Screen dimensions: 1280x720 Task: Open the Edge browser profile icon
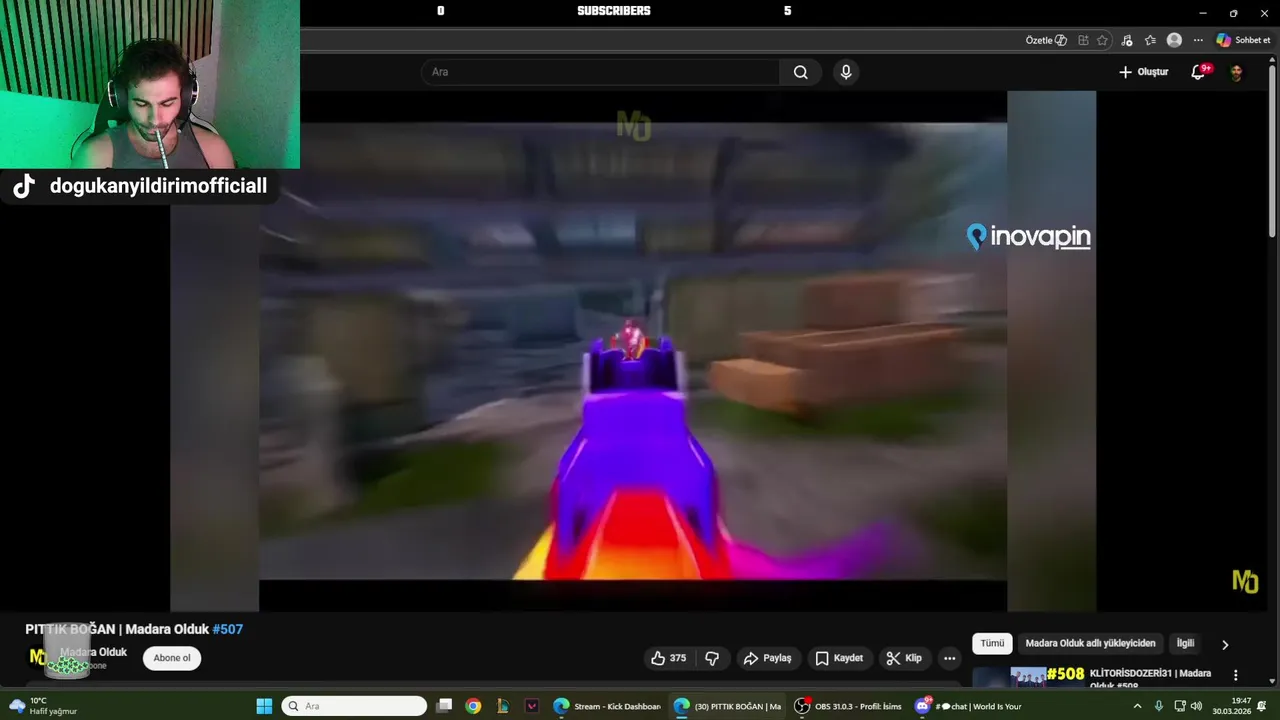click(x=1174, y=40)
